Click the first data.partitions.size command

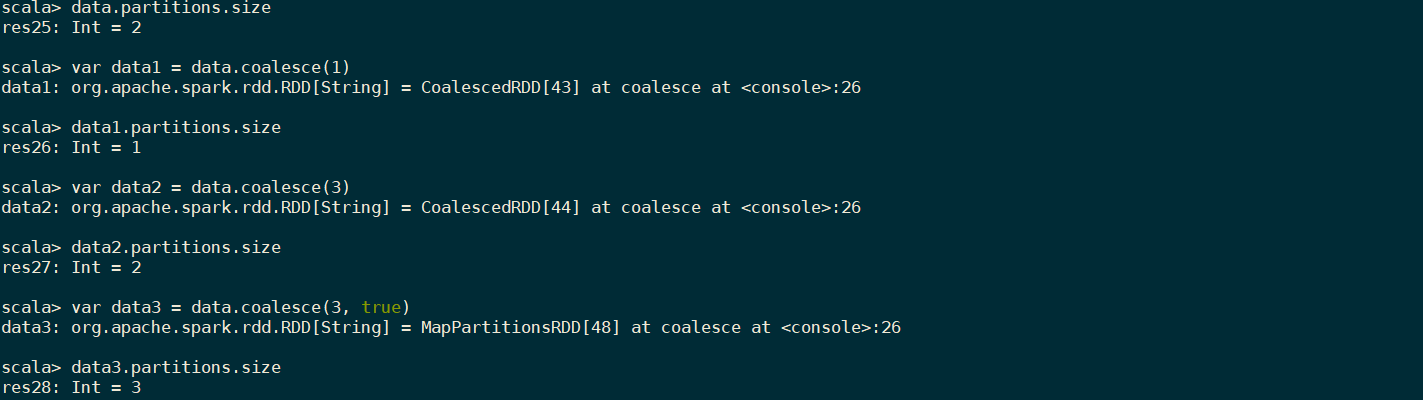pos(171,7)
